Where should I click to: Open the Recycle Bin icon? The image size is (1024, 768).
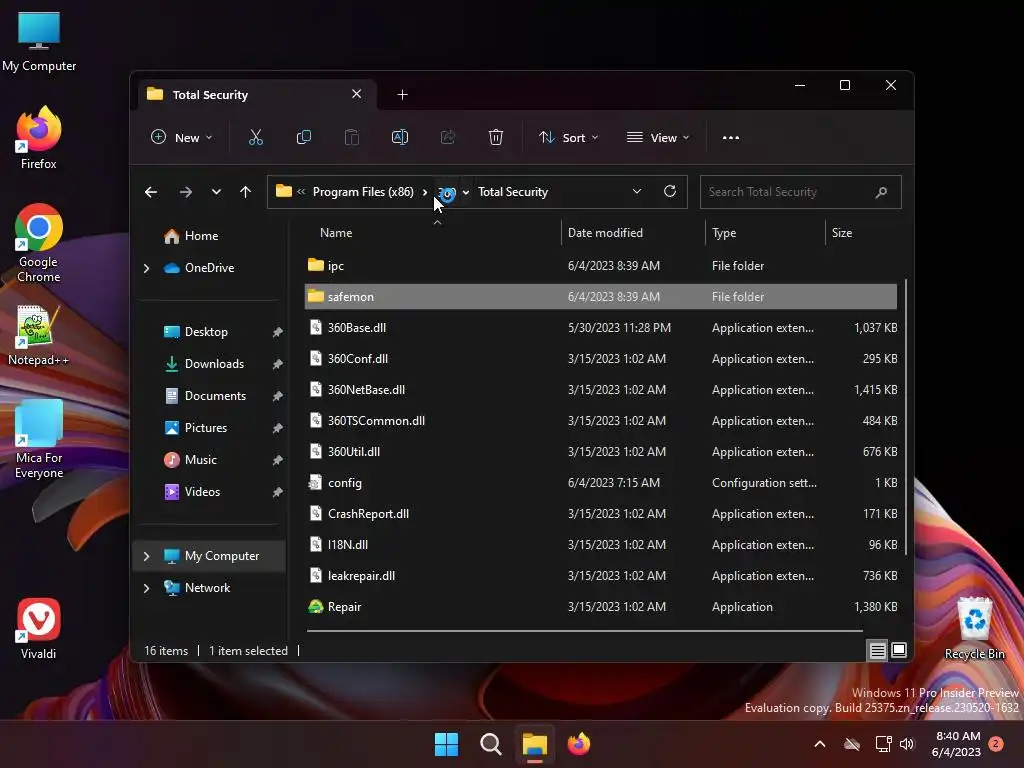pyautogui.click(x=974, y=628)
